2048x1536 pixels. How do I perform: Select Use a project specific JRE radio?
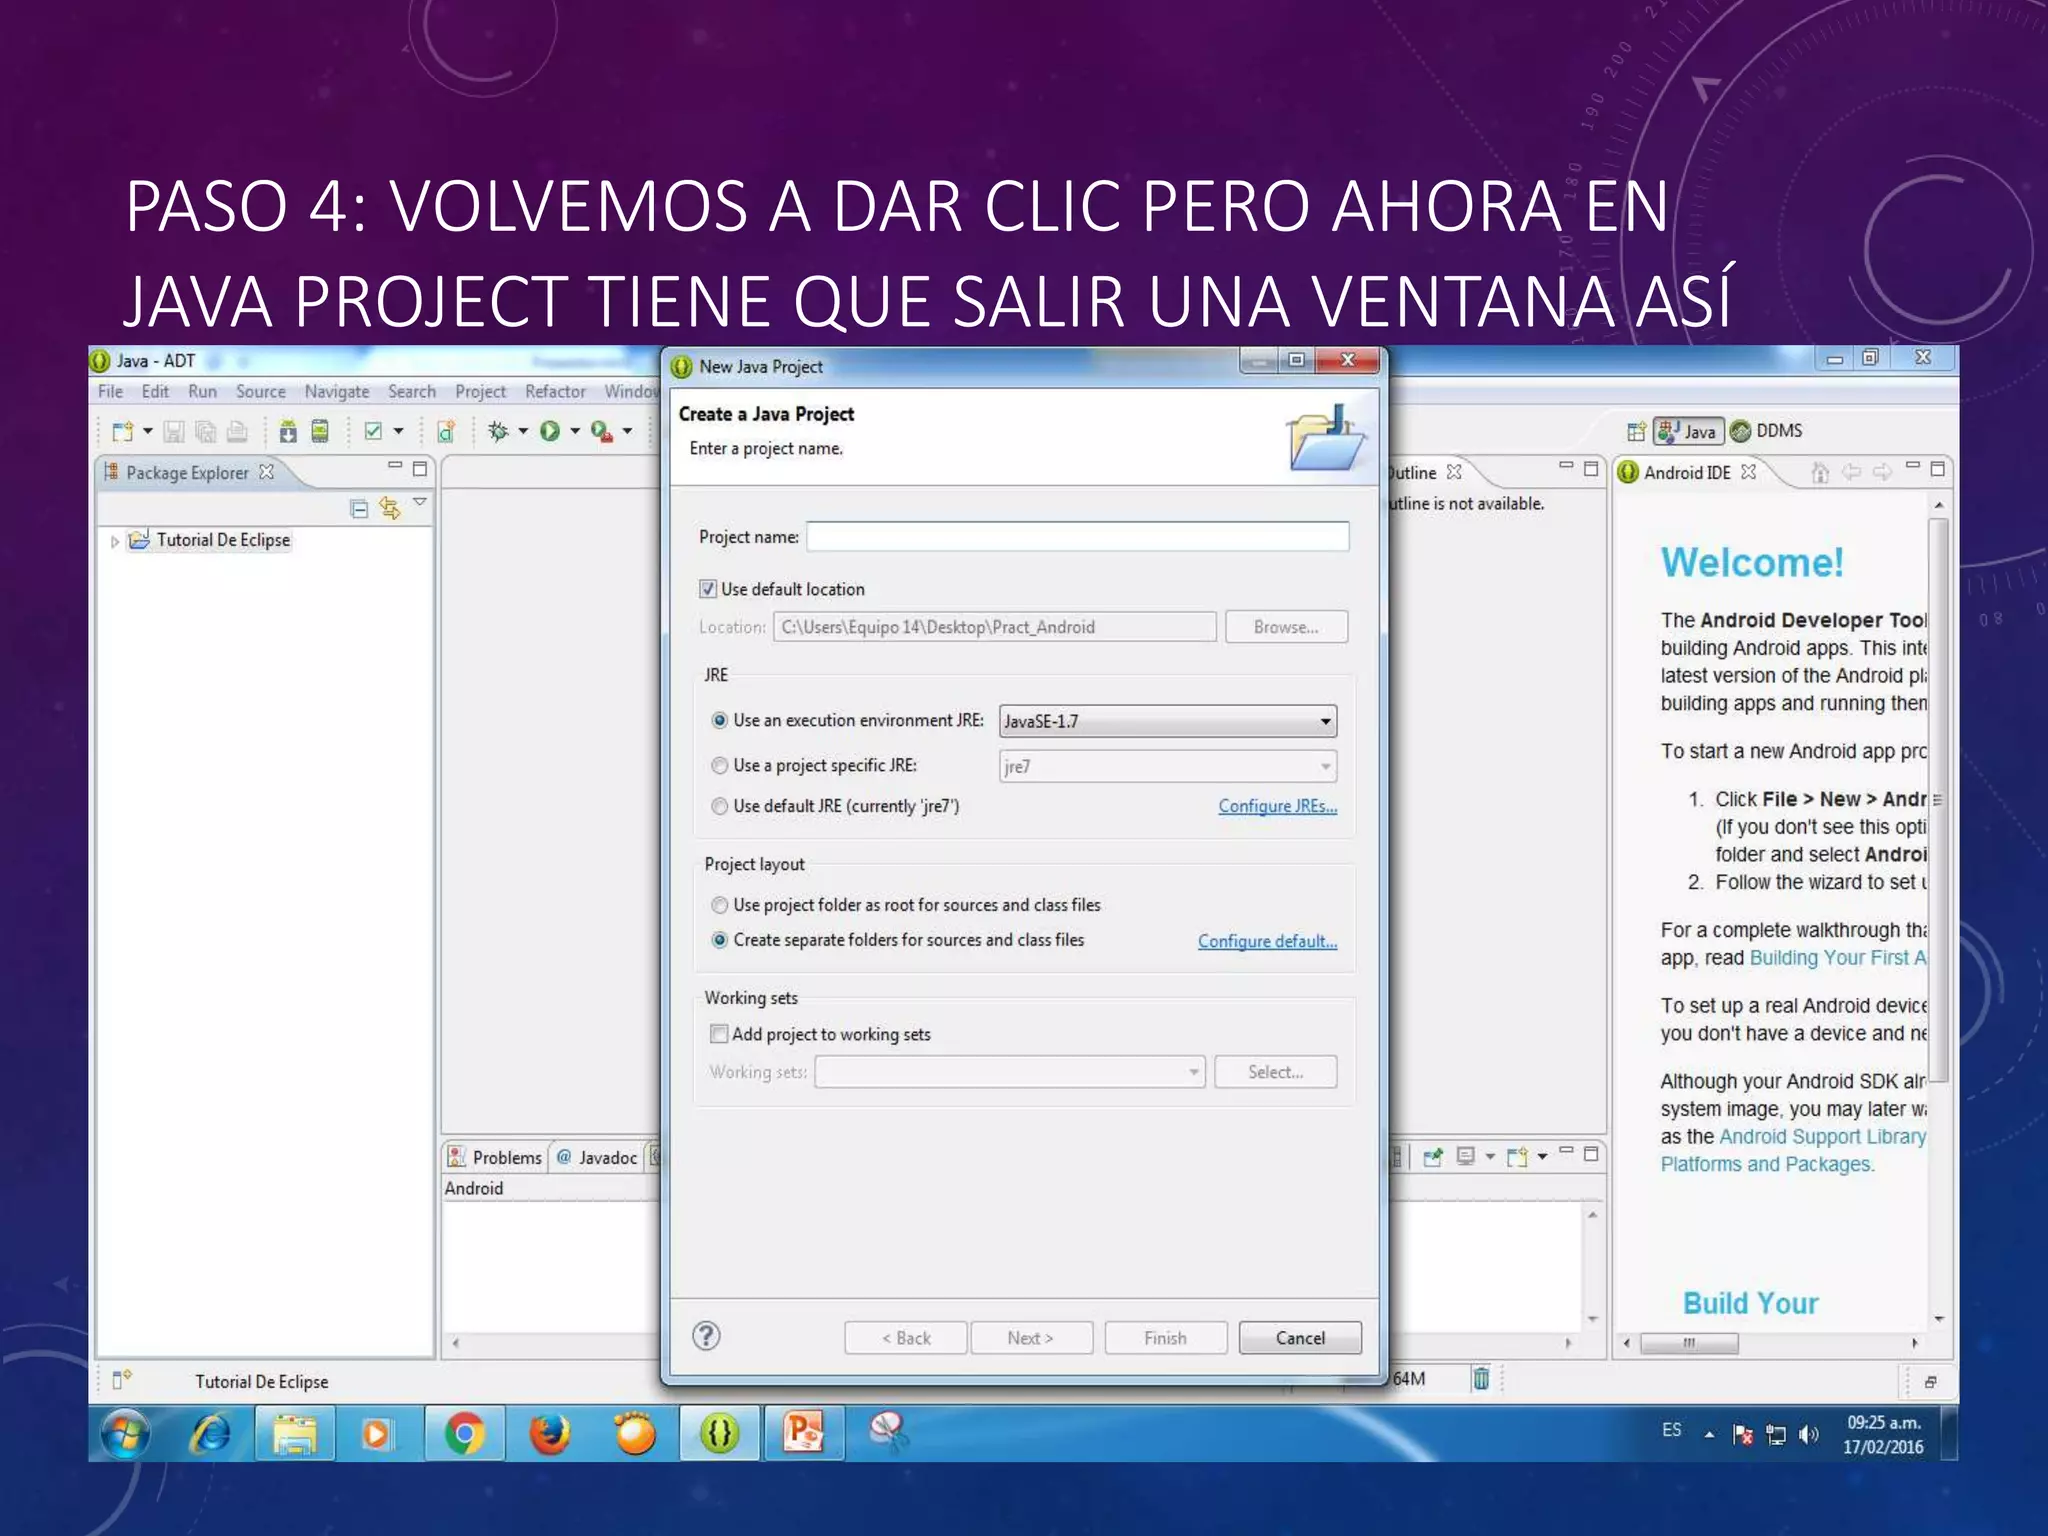pos(719,766)
